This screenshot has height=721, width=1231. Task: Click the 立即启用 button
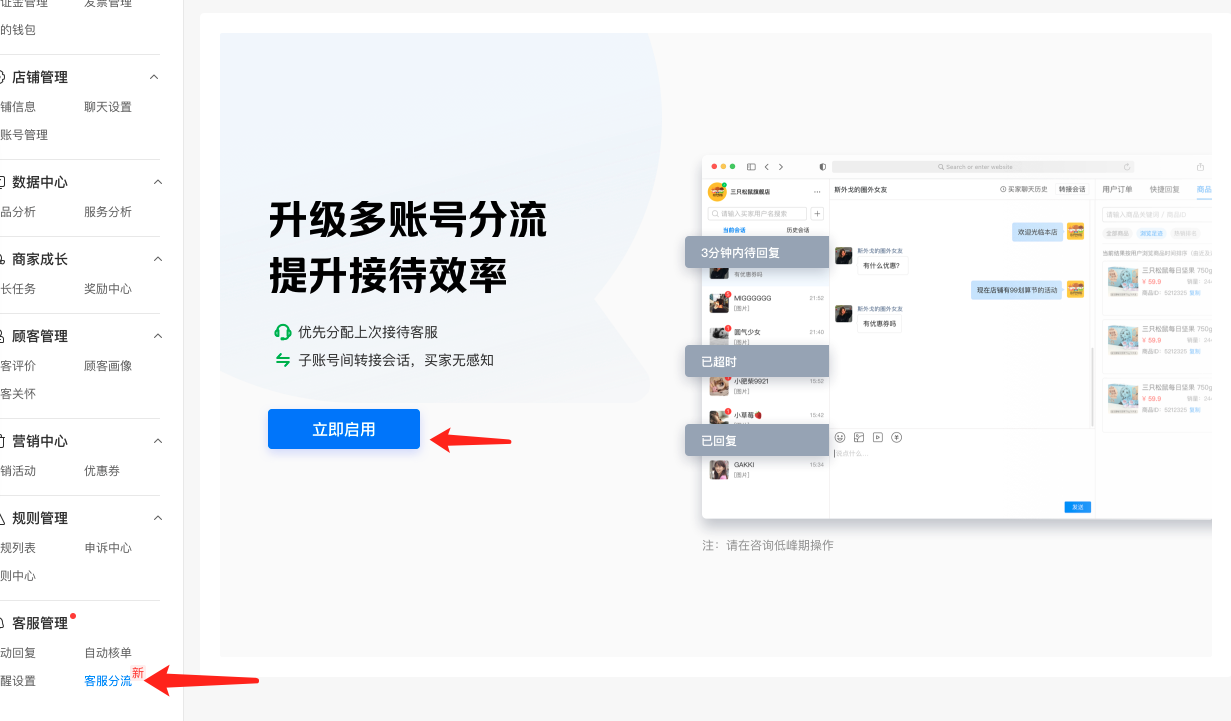tap(344, 429)
